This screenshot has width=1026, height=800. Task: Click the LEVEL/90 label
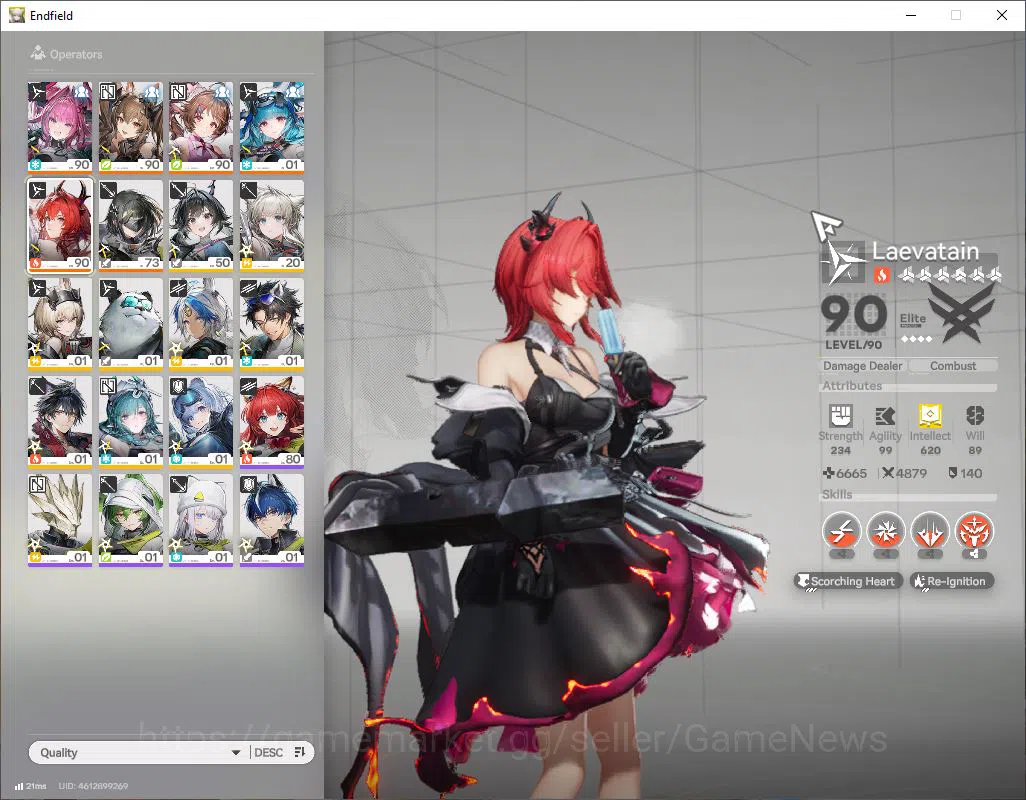[853, 345]
